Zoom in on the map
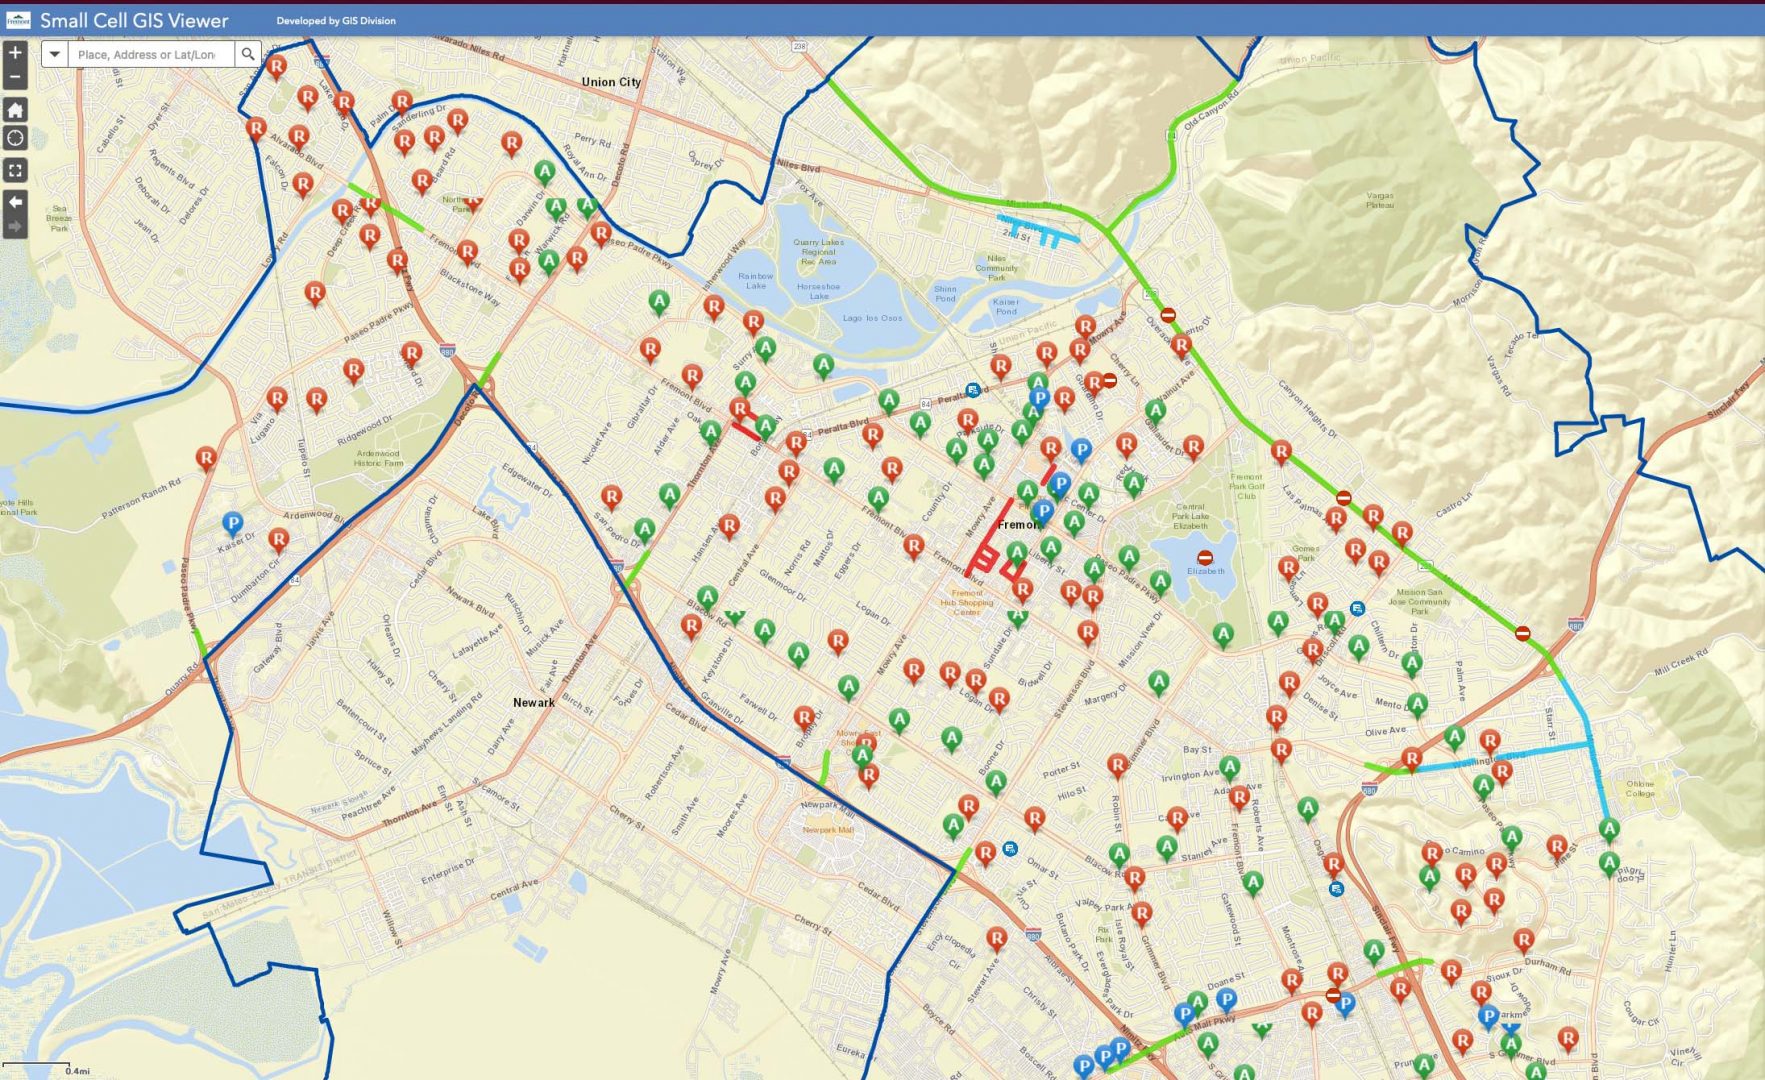1765x1080 pixels. coord(15,53)
